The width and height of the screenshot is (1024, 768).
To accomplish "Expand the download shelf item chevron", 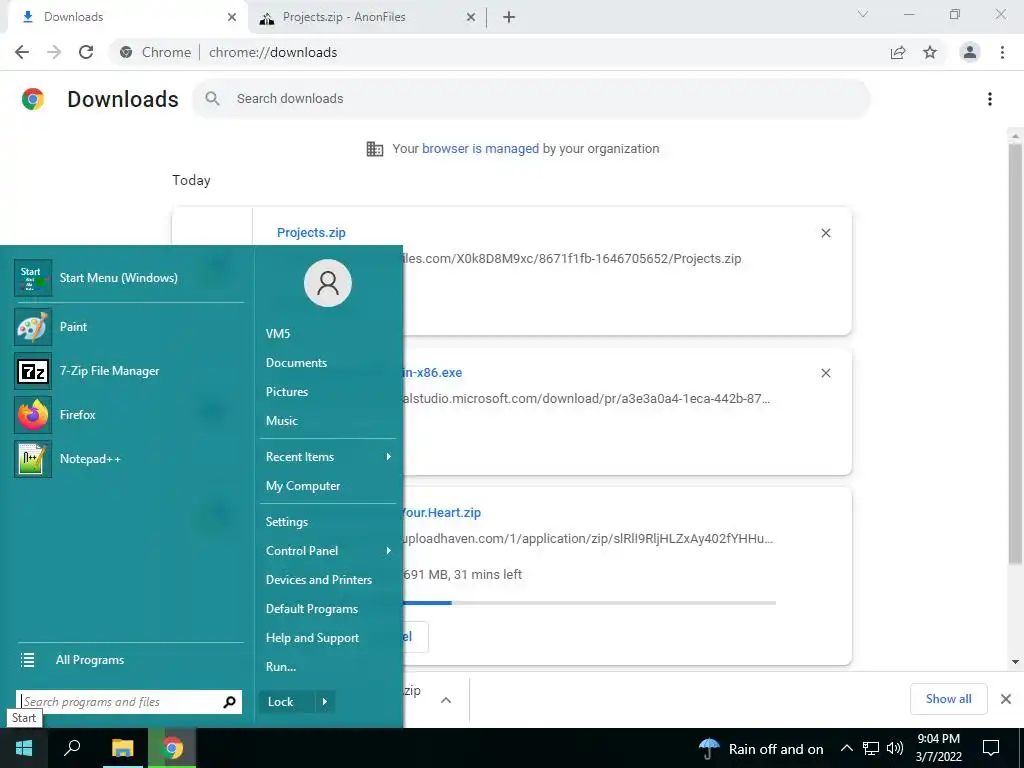I will [x=446, y=700].
